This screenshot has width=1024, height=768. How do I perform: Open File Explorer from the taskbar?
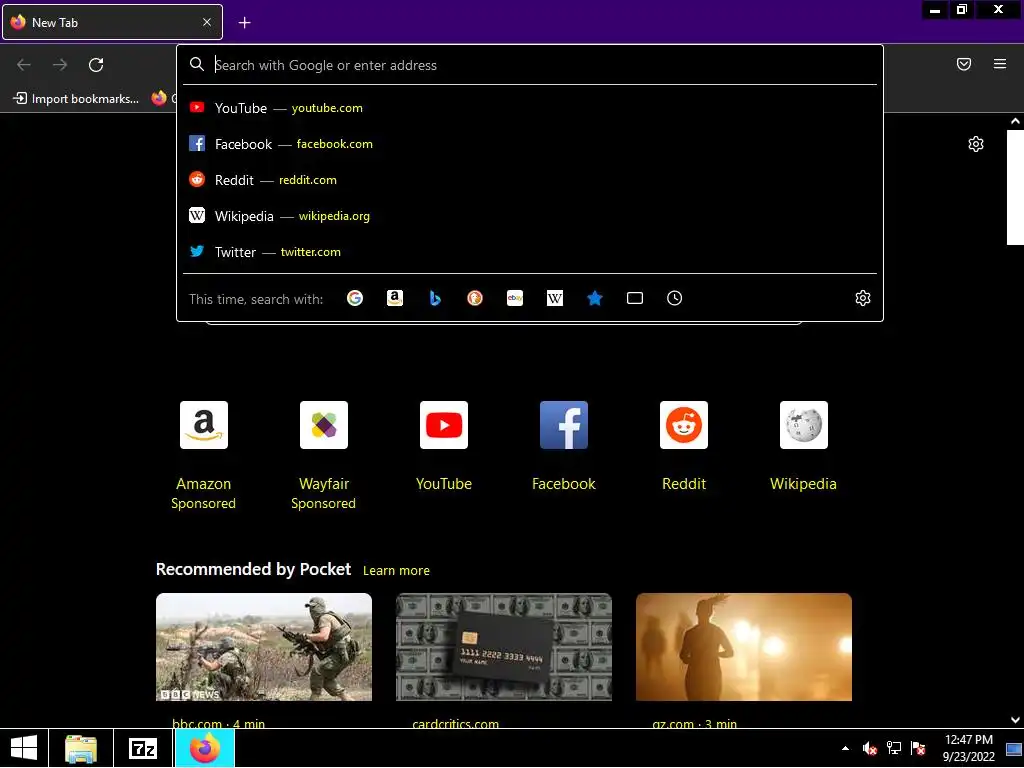point(81,748)
